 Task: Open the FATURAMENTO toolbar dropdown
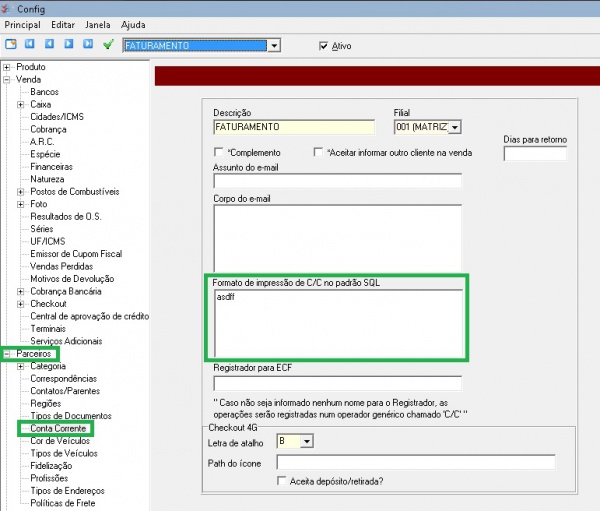(274, 45)
